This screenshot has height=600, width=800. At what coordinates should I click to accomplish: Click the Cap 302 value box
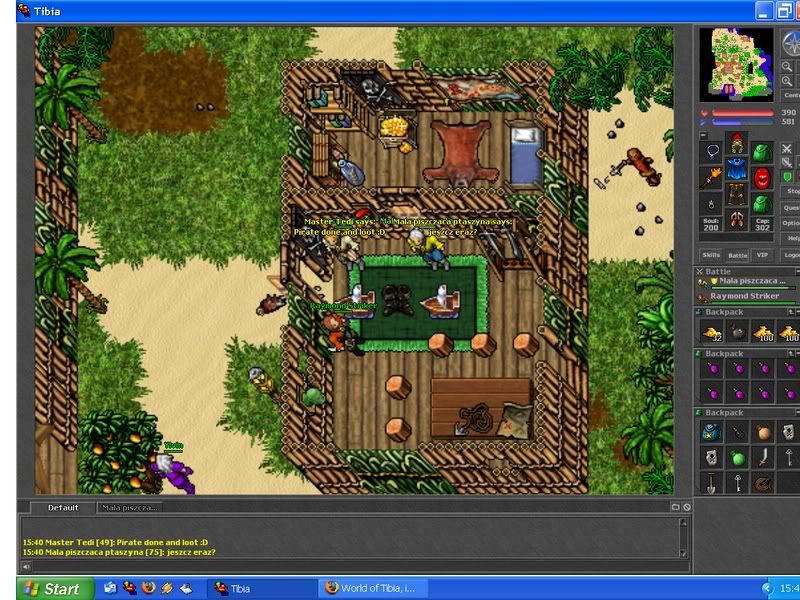[762, 224]
